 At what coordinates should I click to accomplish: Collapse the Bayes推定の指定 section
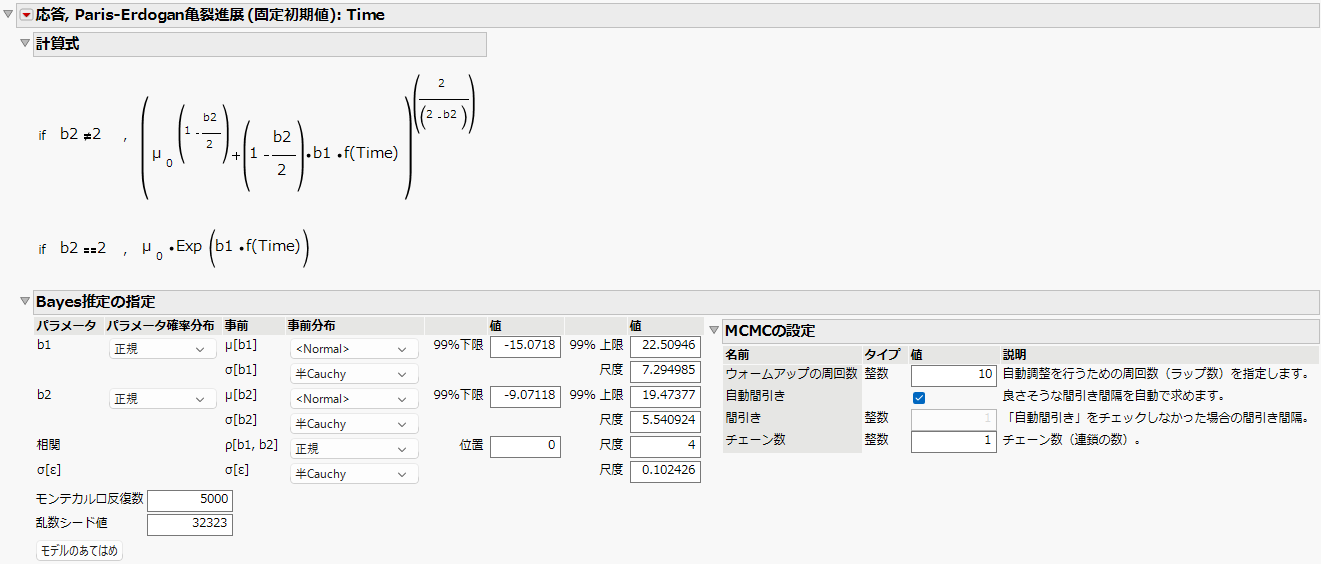coord(25,301)
